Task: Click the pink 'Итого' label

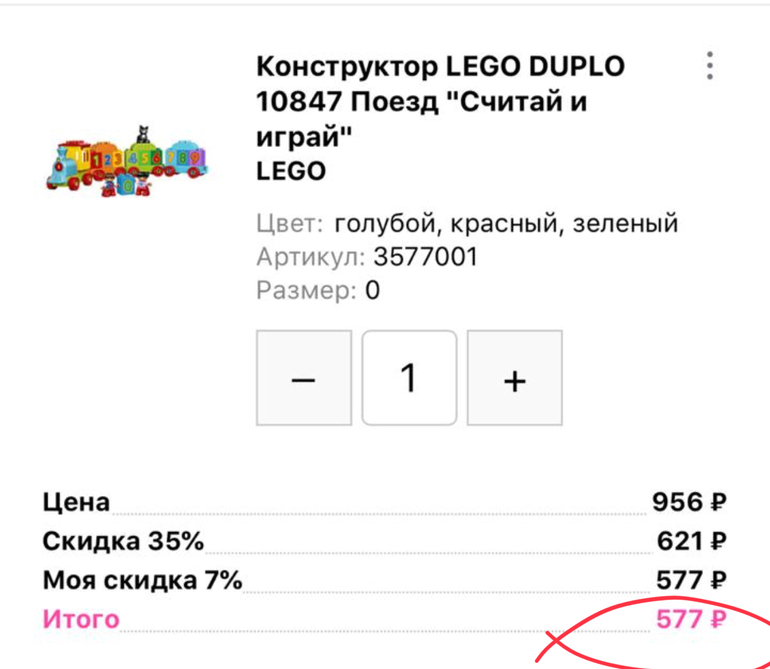Action: coord(80,619)
